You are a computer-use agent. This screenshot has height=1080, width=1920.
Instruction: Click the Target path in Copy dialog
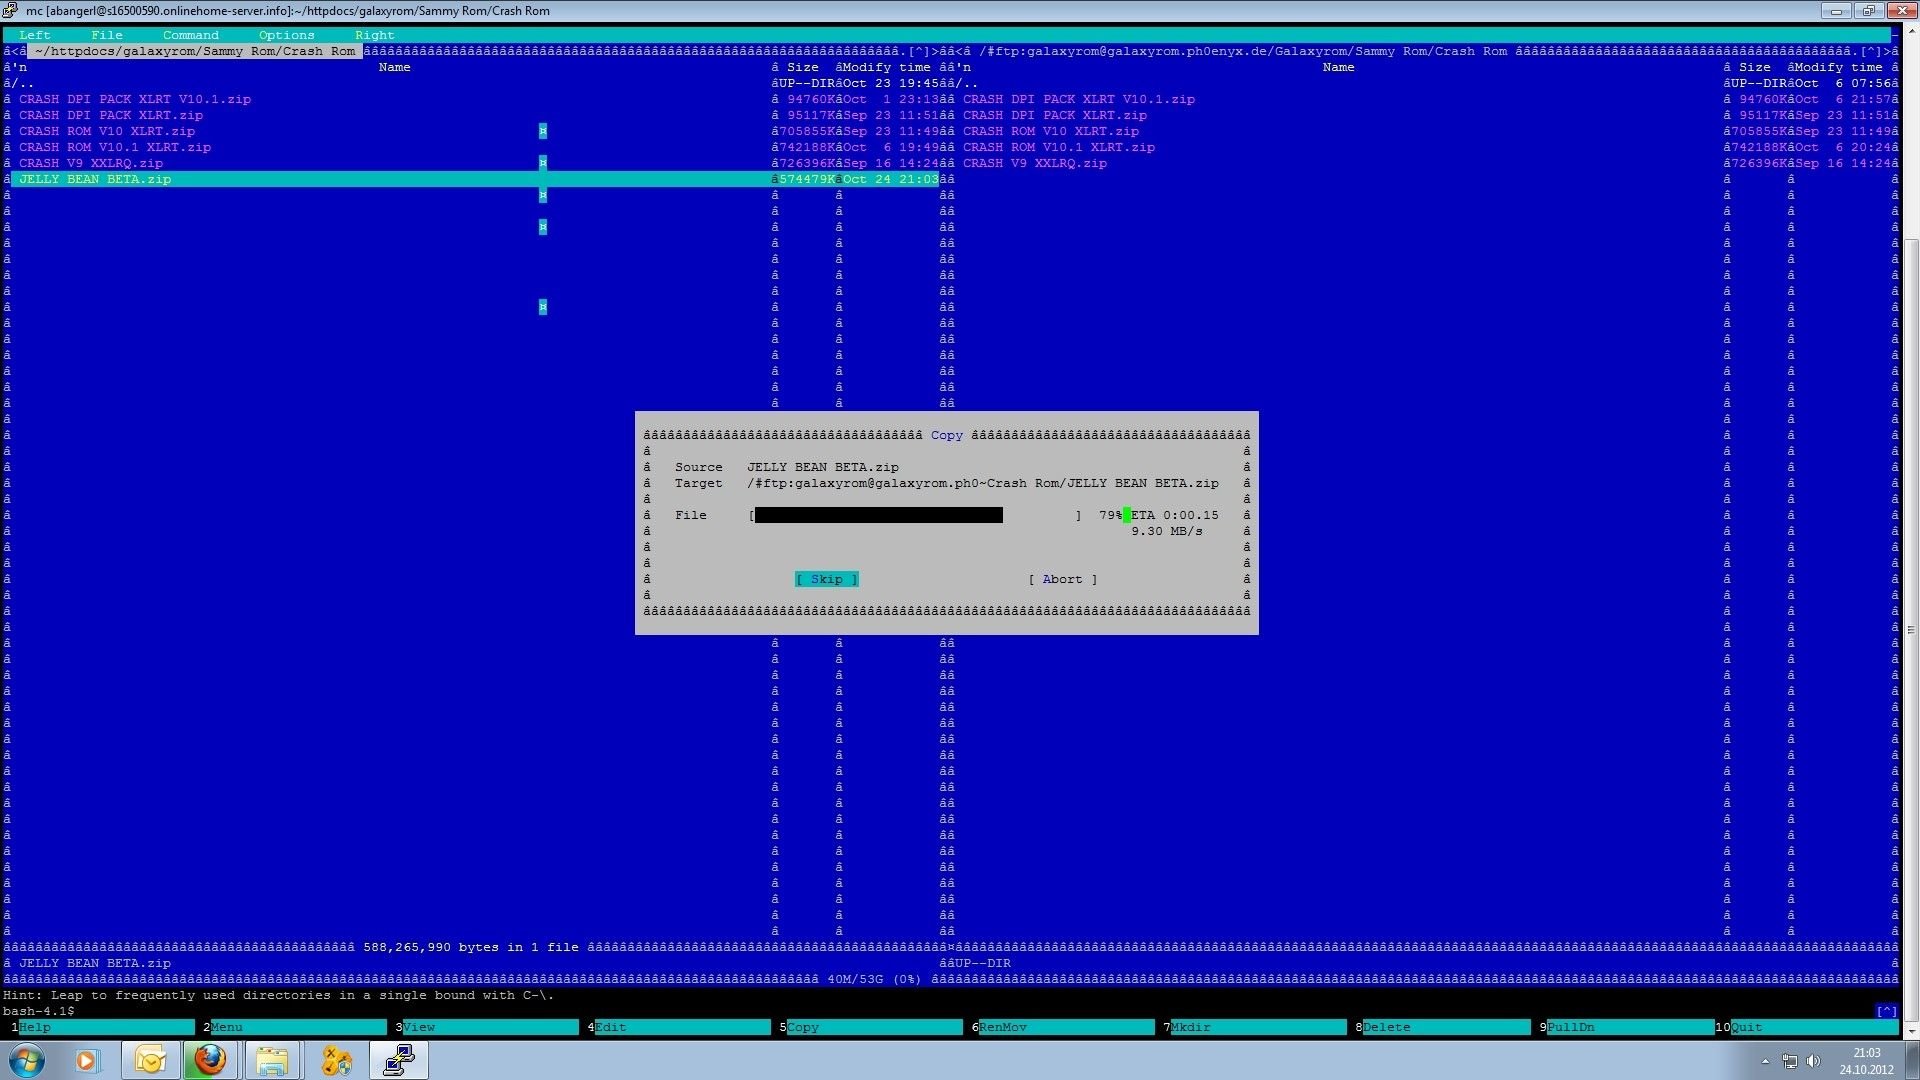coord(983,483)
